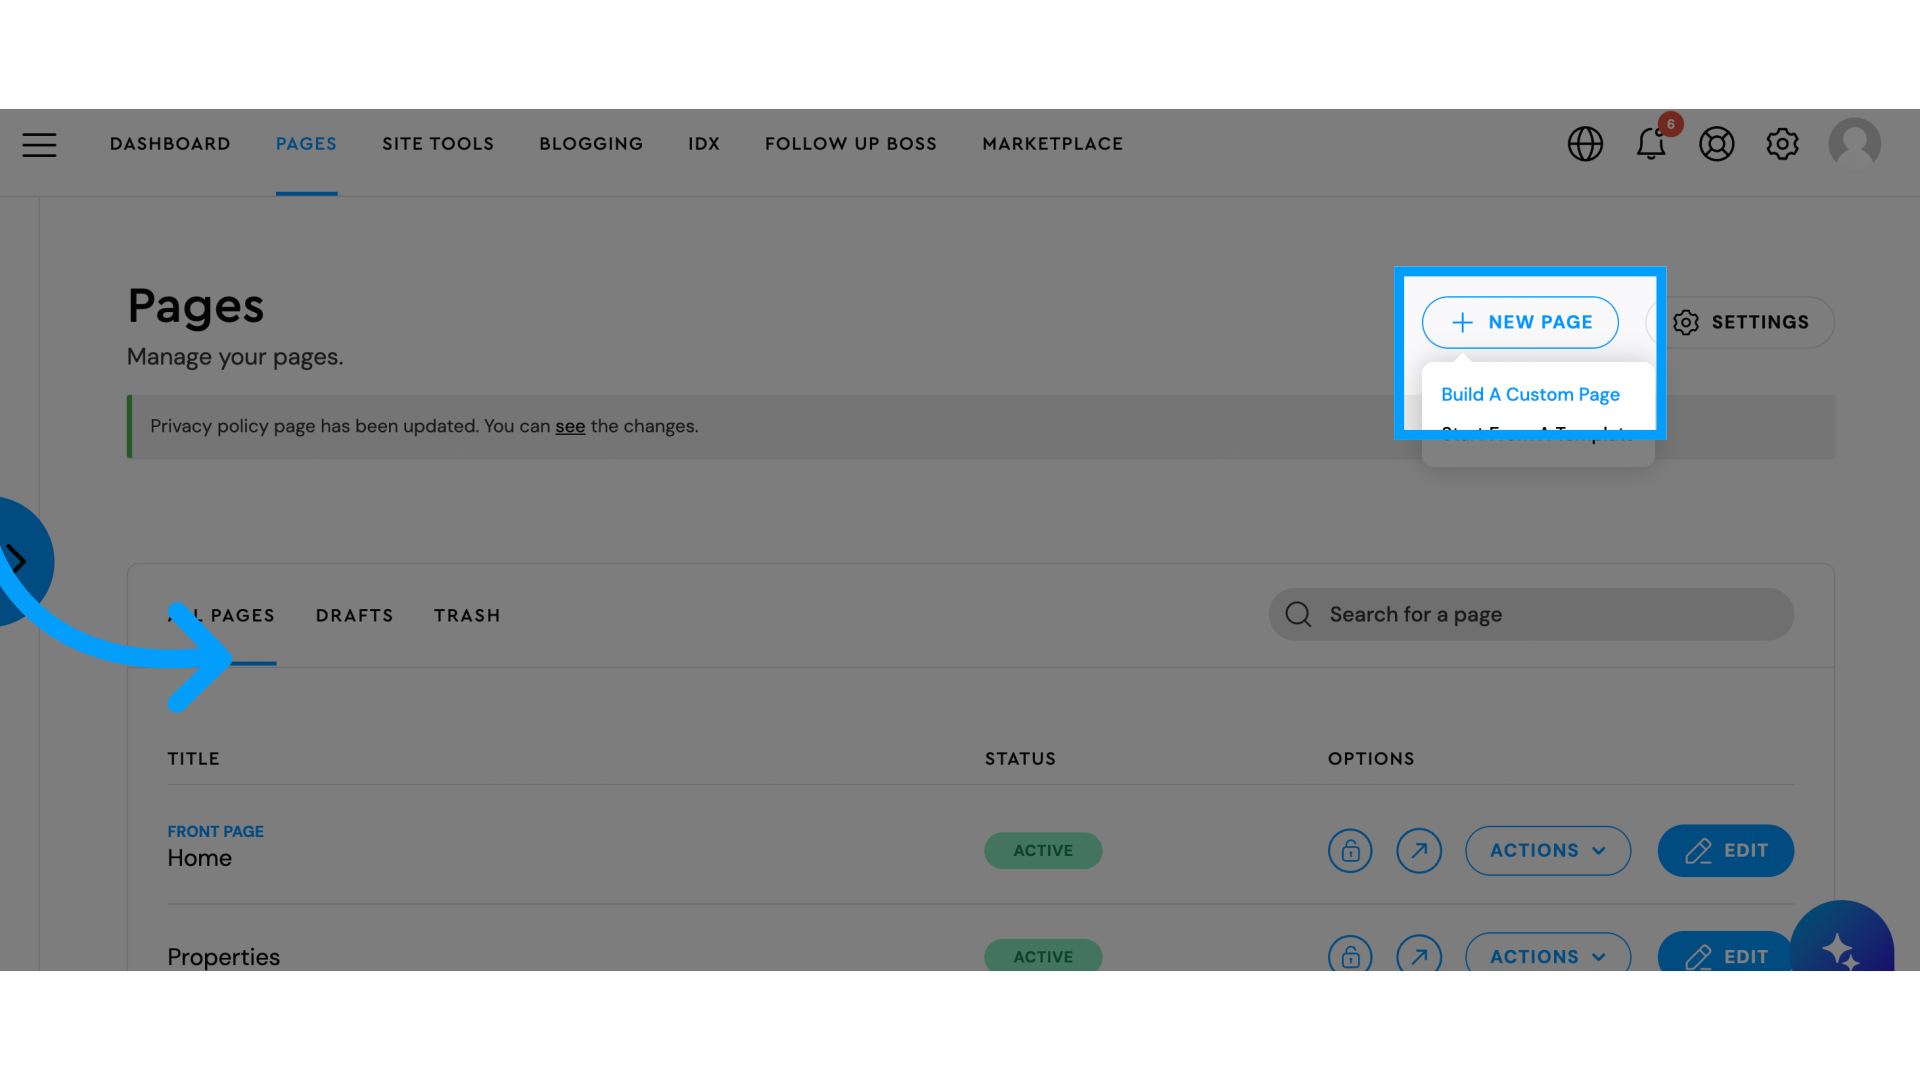Screen dimensions: 1920x1080
Task: Click the ACTIVE status badge on Home
Action: (x=1043, y=851)
